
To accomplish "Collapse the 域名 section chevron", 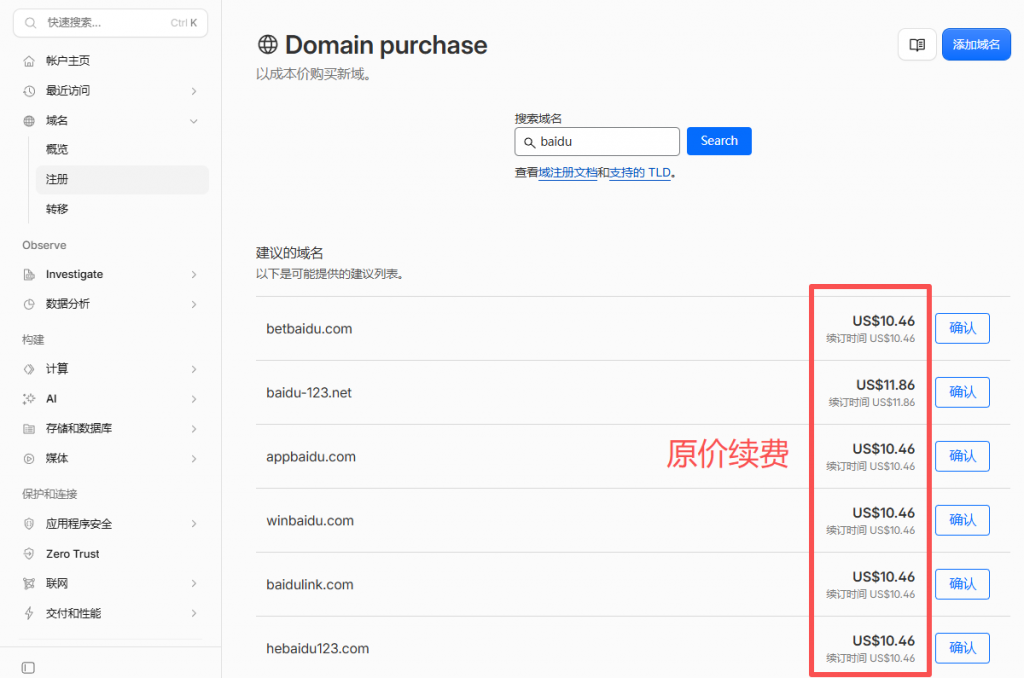I will [194, 121].
